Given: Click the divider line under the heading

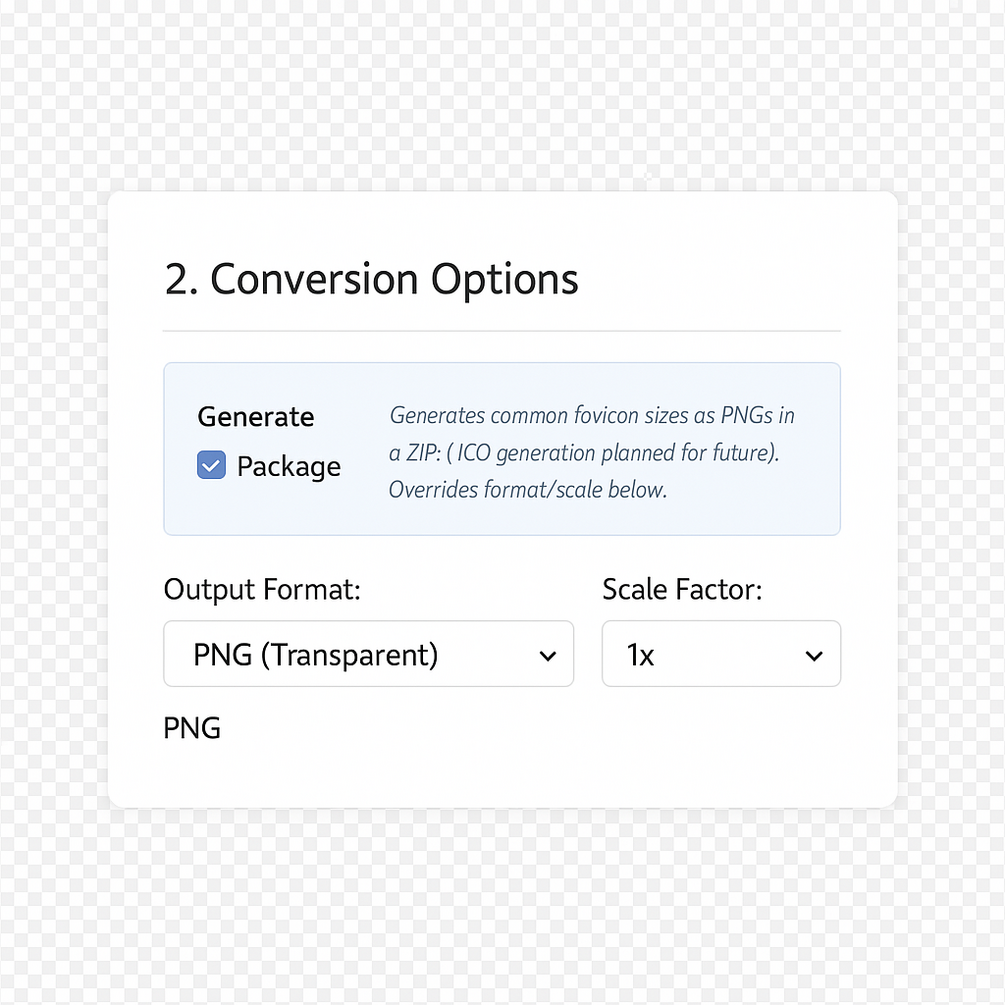Looking at the screenshot, I should (x=501, y=330).
